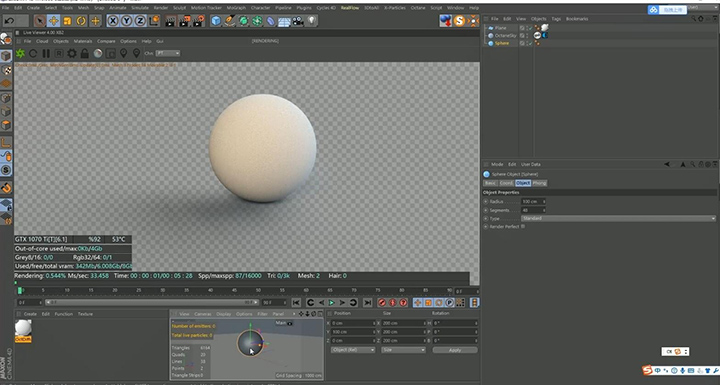Toggle clay mode sphere icon
This screenshot has height=385, width=720.
tap(98, 53)
